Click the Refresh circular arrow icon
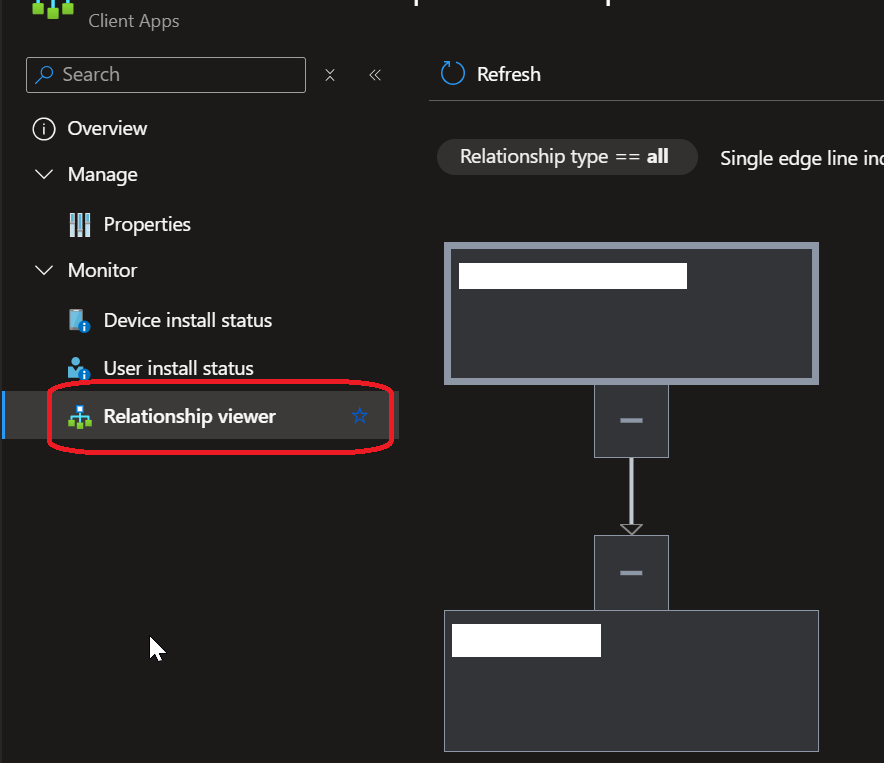Viewport: 884px width, 763px height. pyautogui.click(x=453, y=74)
